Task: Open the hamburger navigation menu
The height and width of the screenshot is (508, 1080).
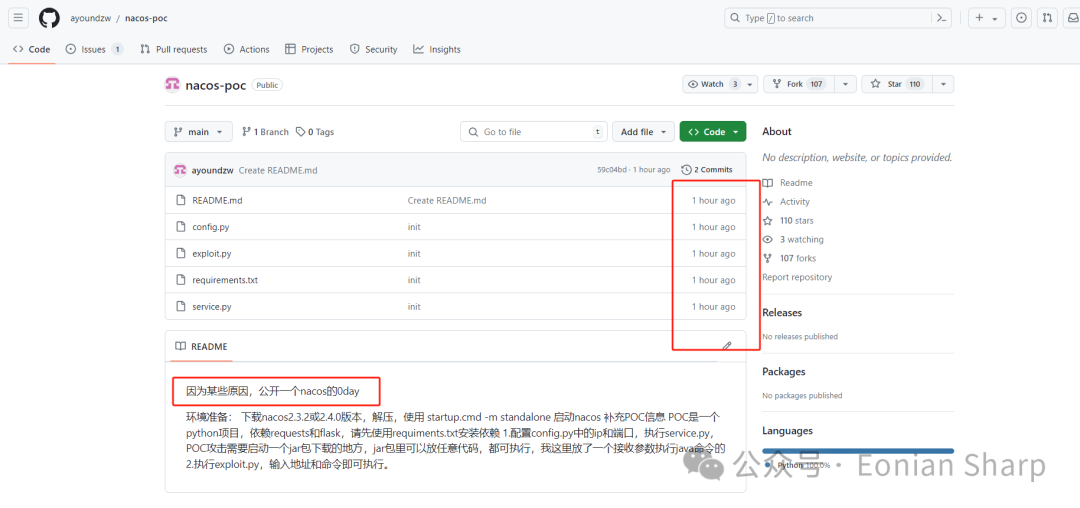Action: [x=19, y=18]
